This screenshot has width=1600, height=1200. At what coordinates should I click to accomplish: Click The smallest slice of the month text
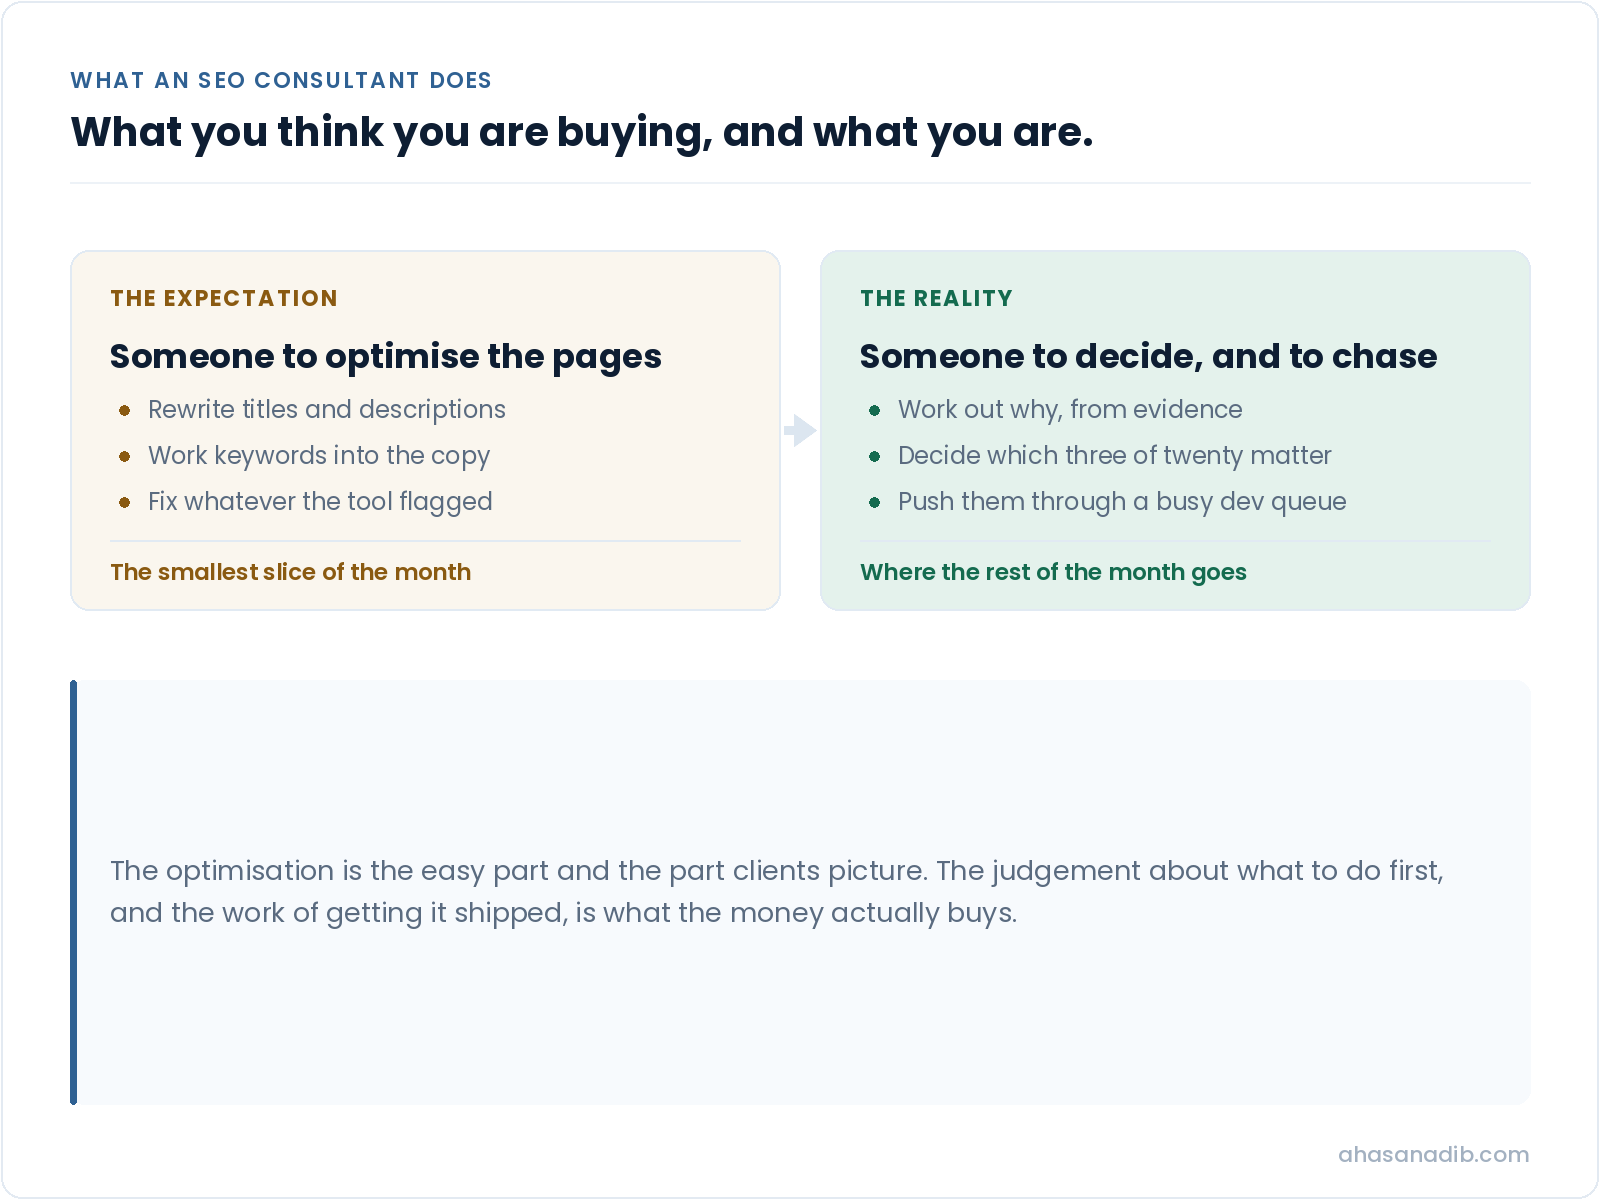tap(290, 572)
